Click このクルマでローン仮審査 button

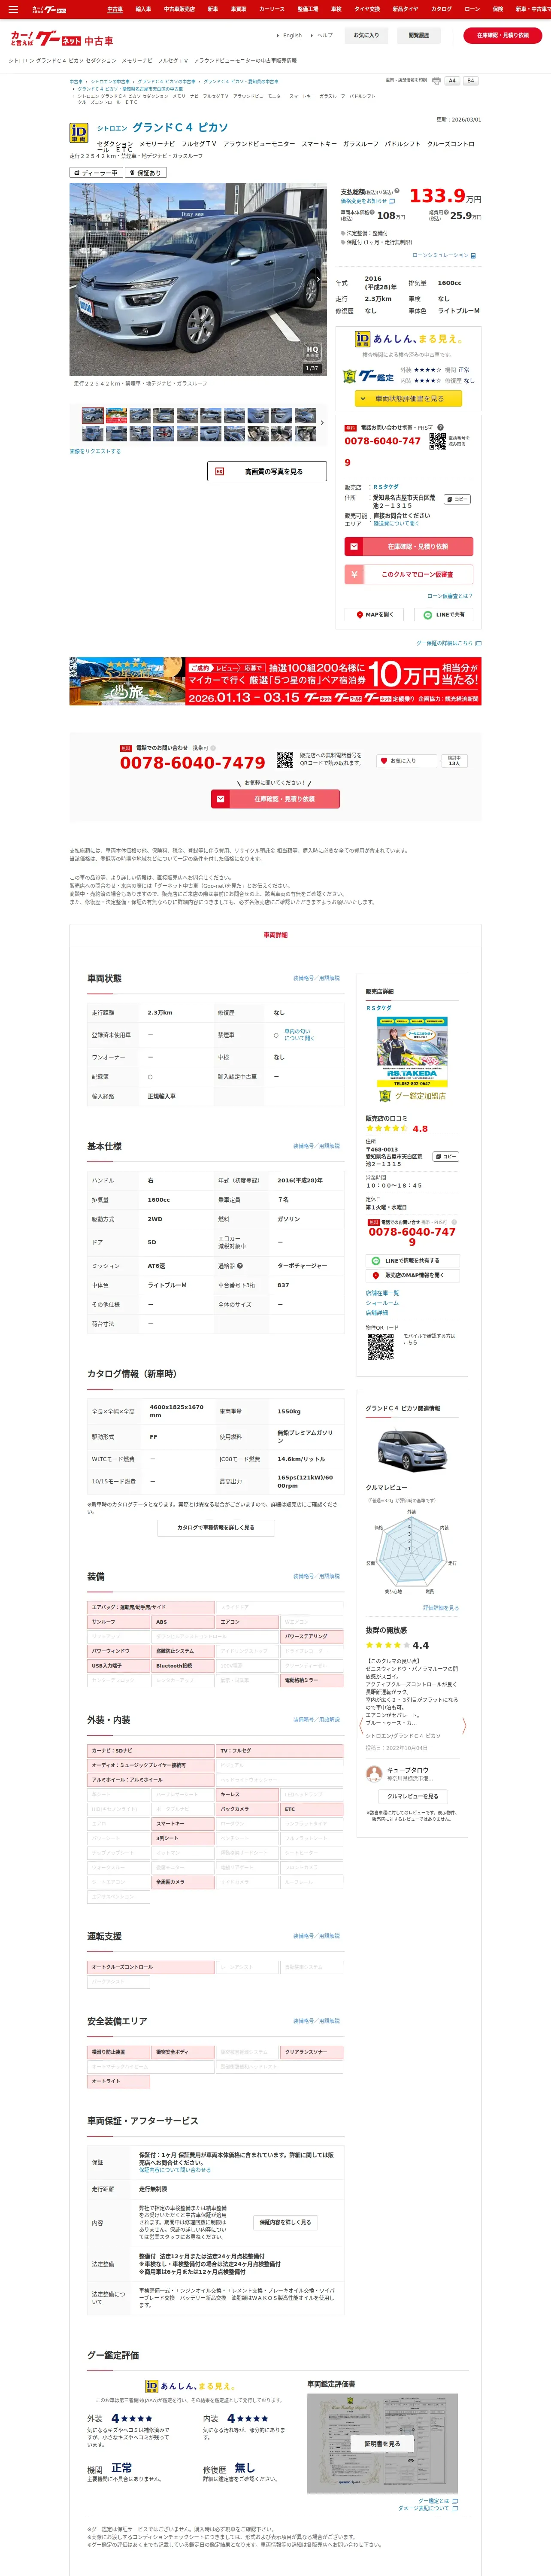point(408,575)
